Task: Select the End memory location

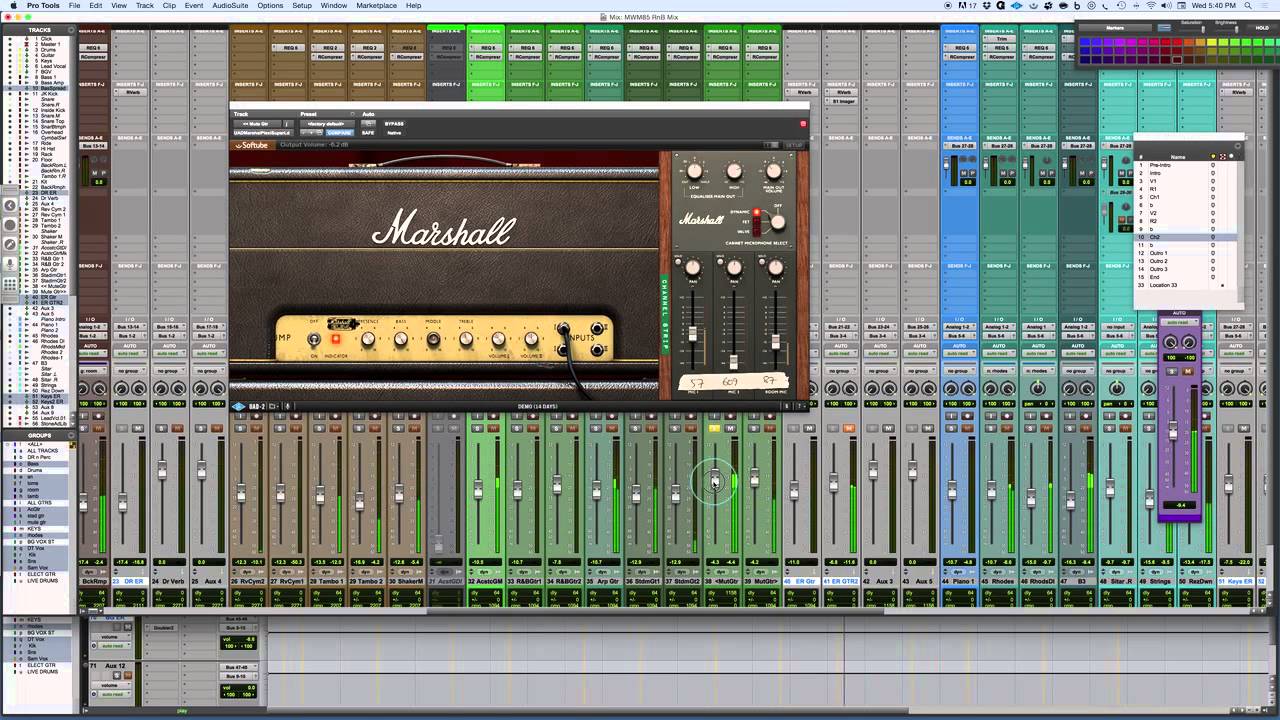Action: tap(1187, 277)
